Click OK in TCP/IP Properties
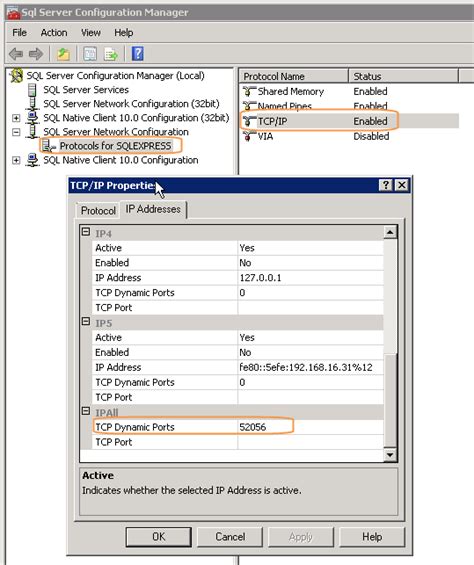This screenshot has height=565, width=474. (x=159, y=537)
